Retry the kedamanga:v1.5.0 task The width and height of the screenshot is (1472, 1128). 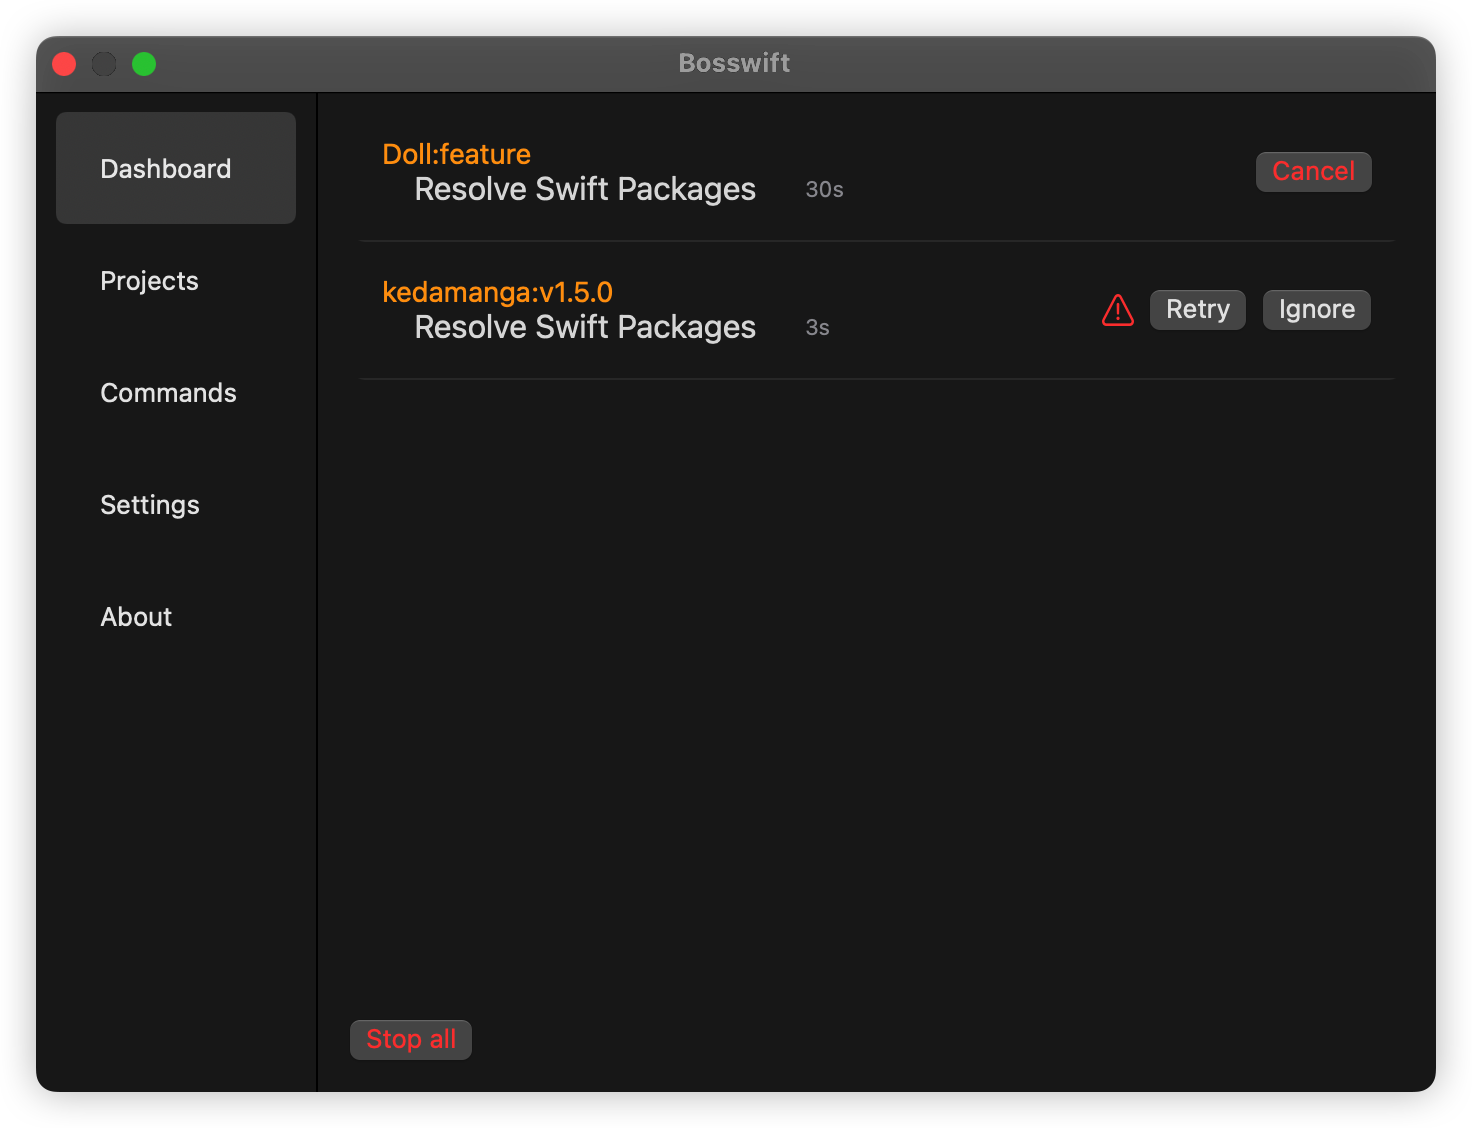point(1197,309)
